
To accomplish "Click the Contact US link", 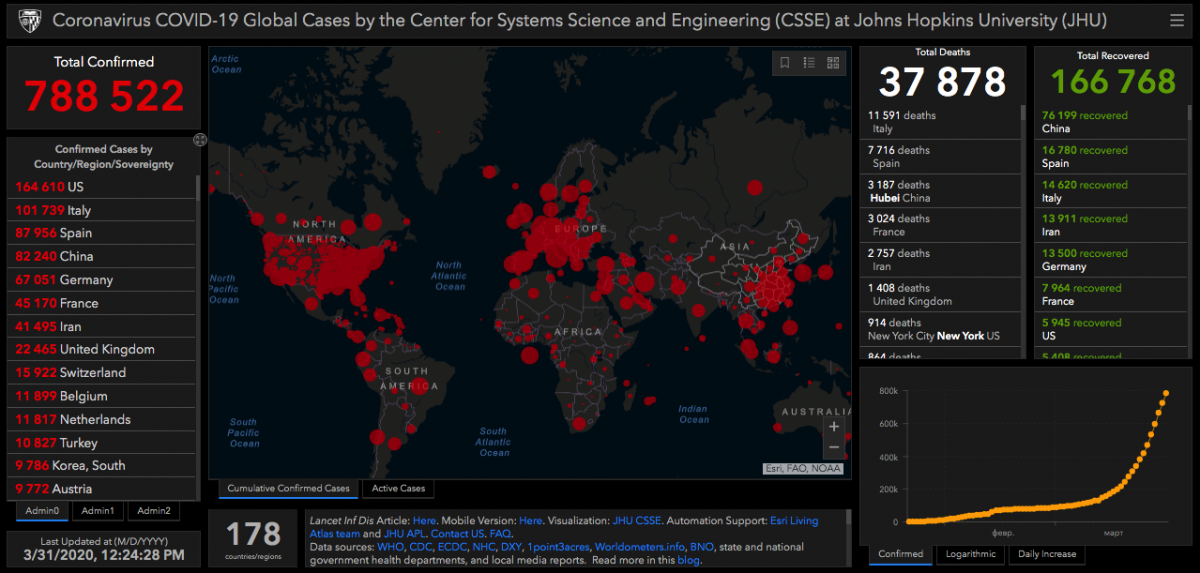I will (x=458, y=534).
